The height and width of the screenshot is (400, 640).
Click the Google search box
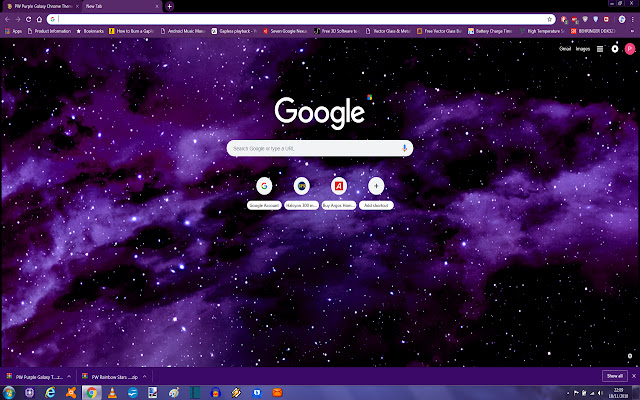[x=320, y=149]
